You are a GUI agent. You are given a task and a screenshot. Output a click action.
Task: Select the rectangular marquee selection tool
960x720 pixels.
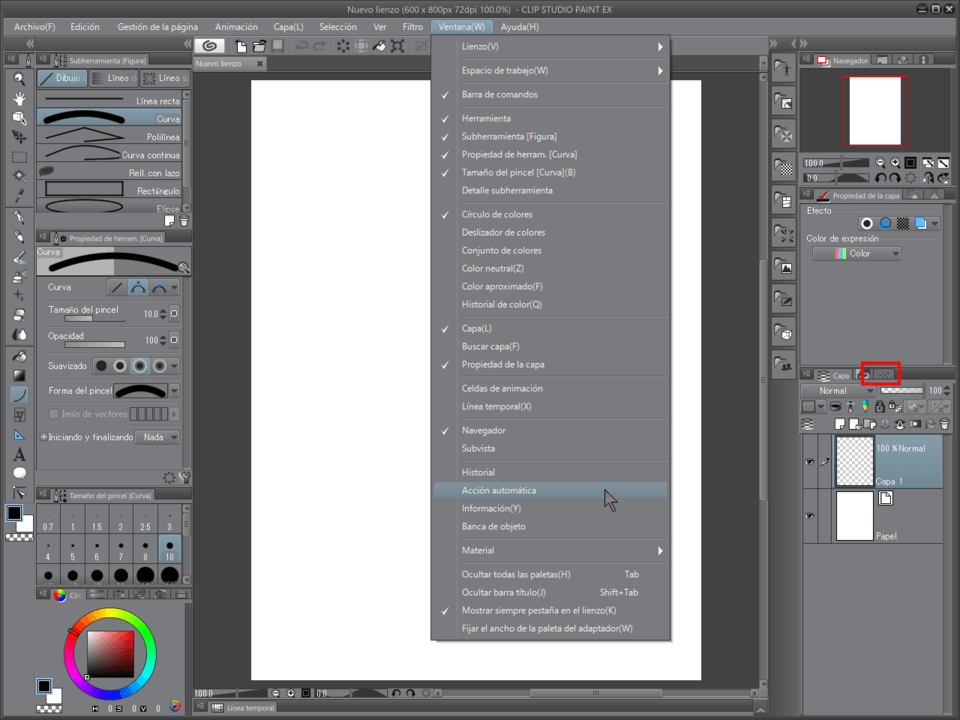point(20,157)
